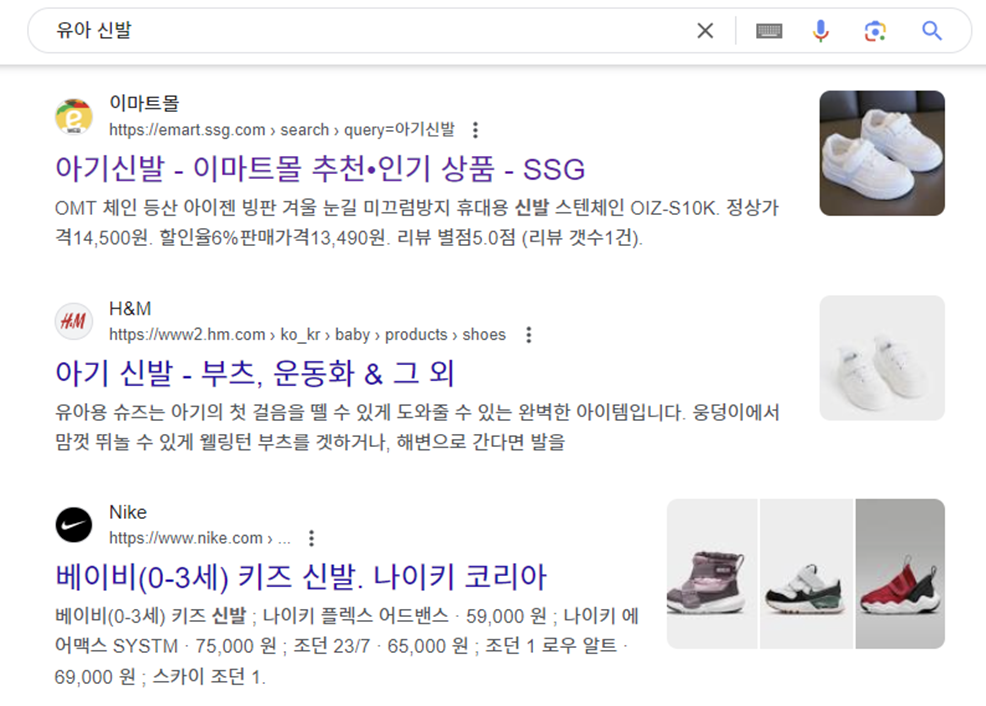This screenshot has height=706, width=986.
Task: Open Google Lens image search
Action: click(x=875, y=30)
